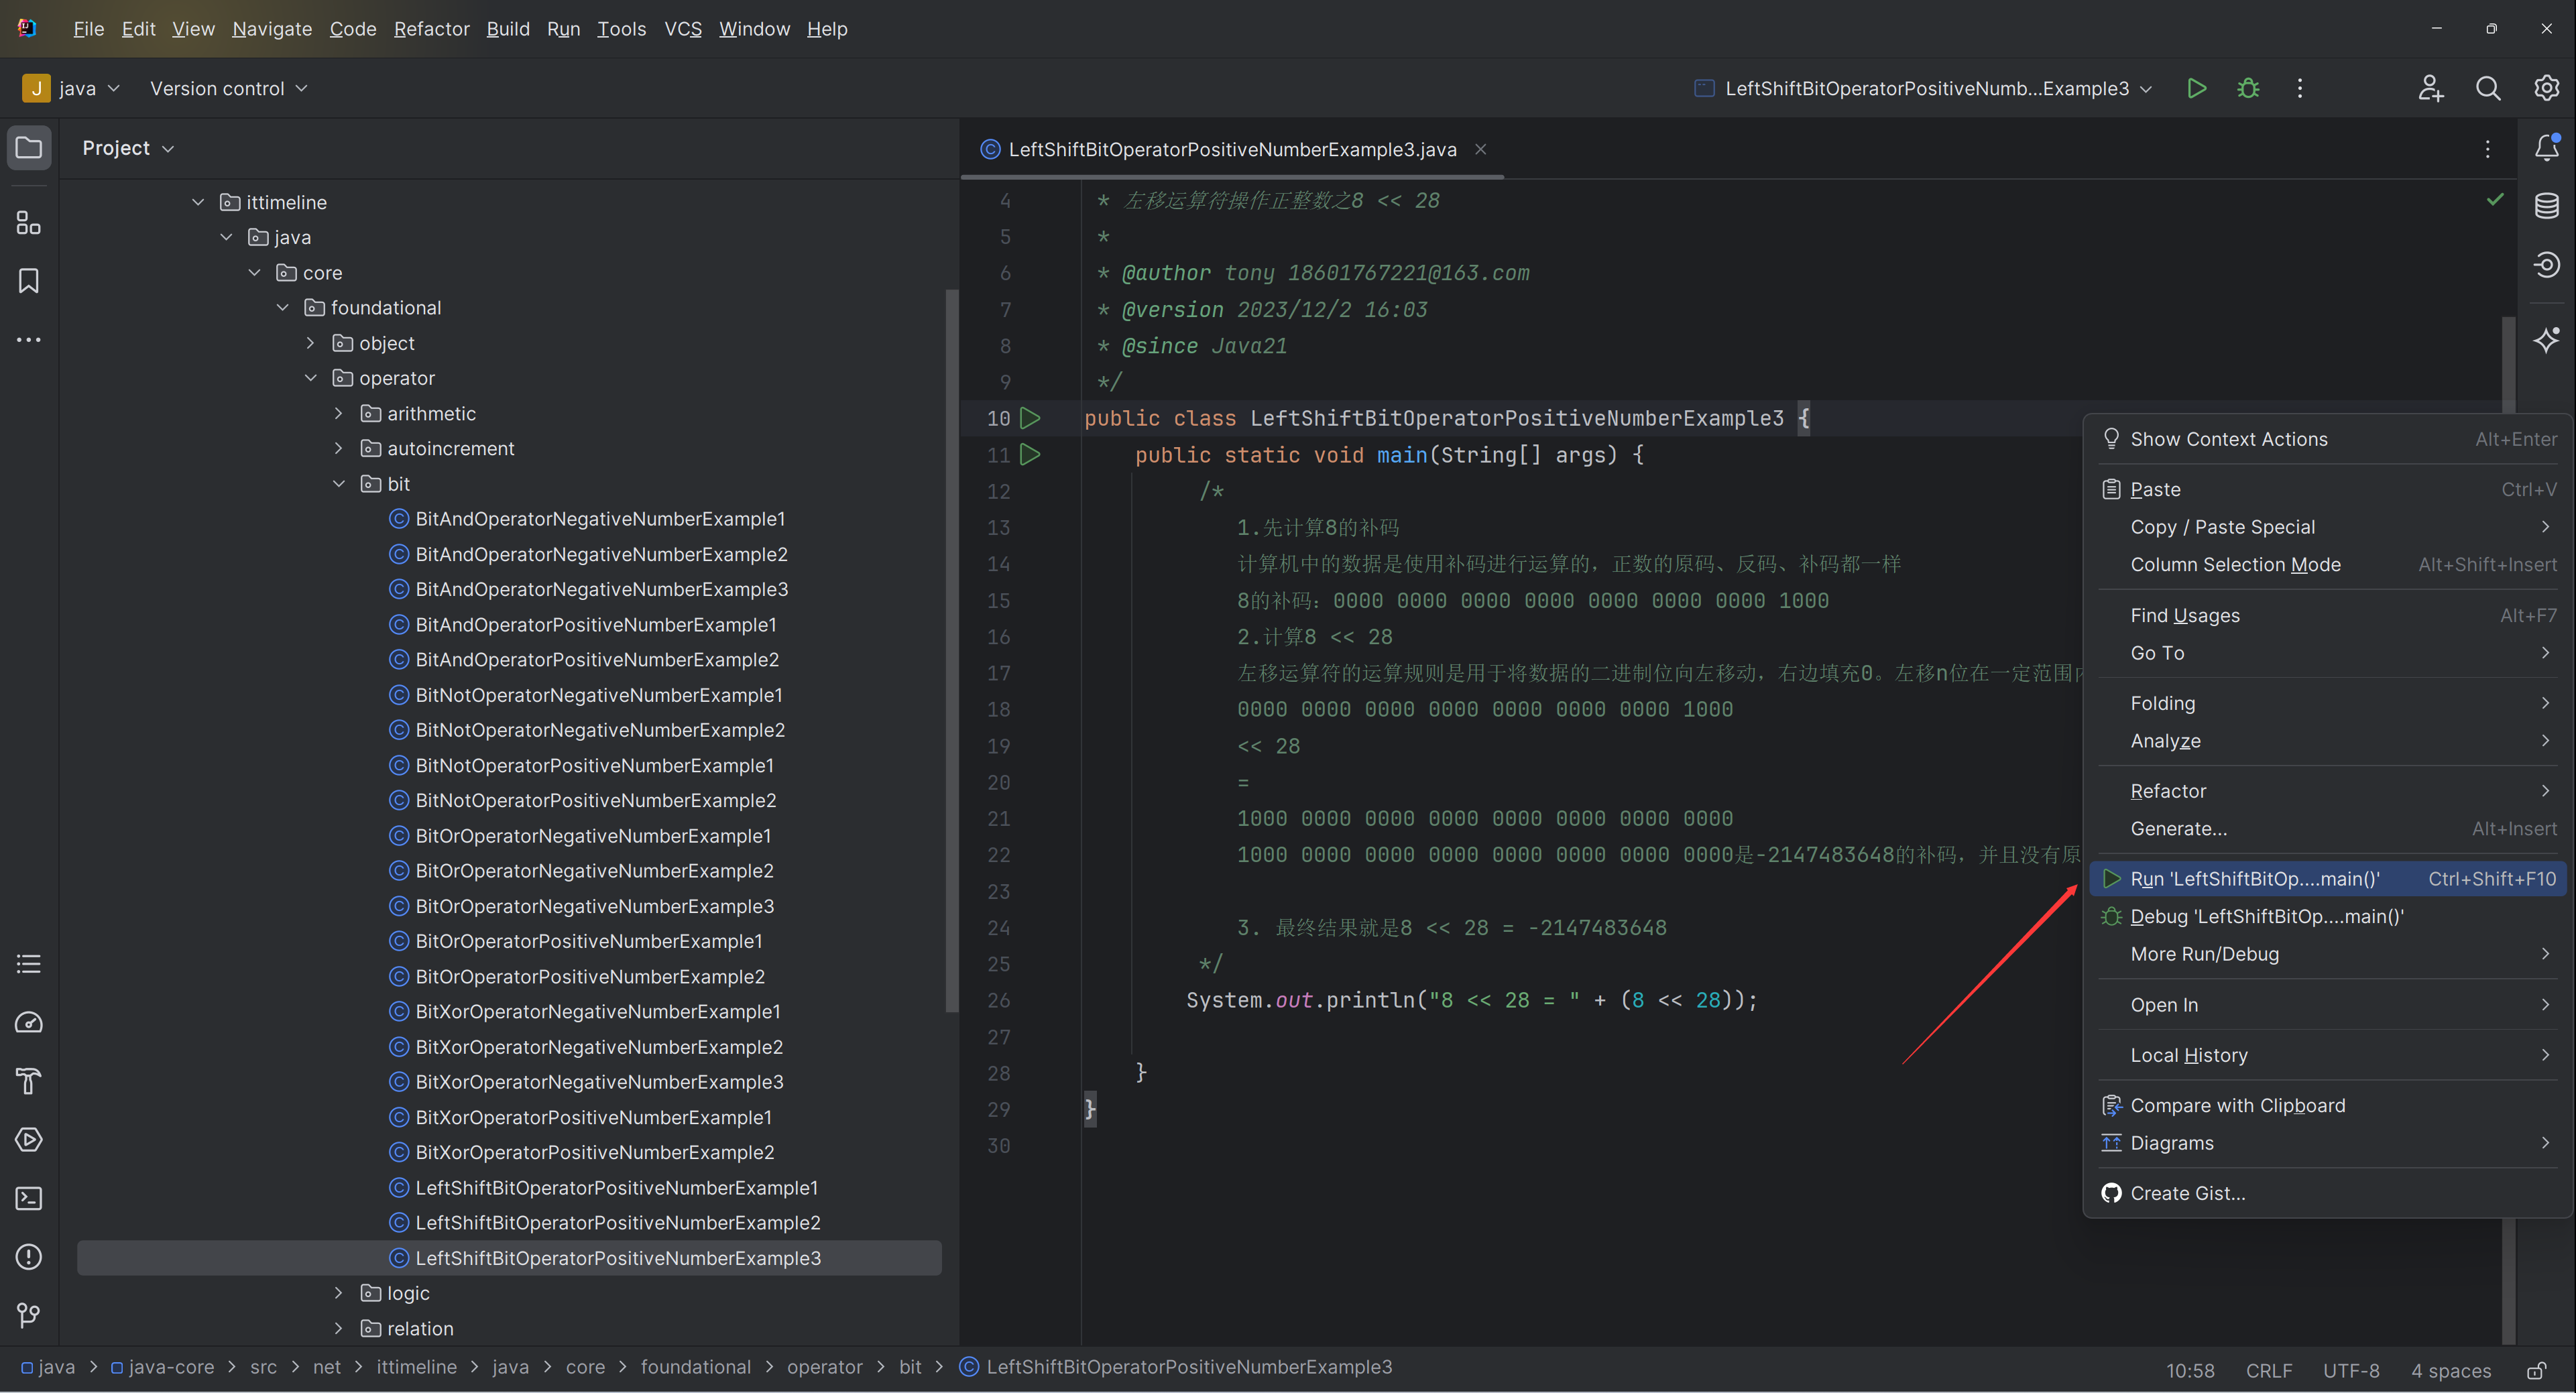
Task: Select Create Gist... in context menu
Action: [x=2328, y=1193]
